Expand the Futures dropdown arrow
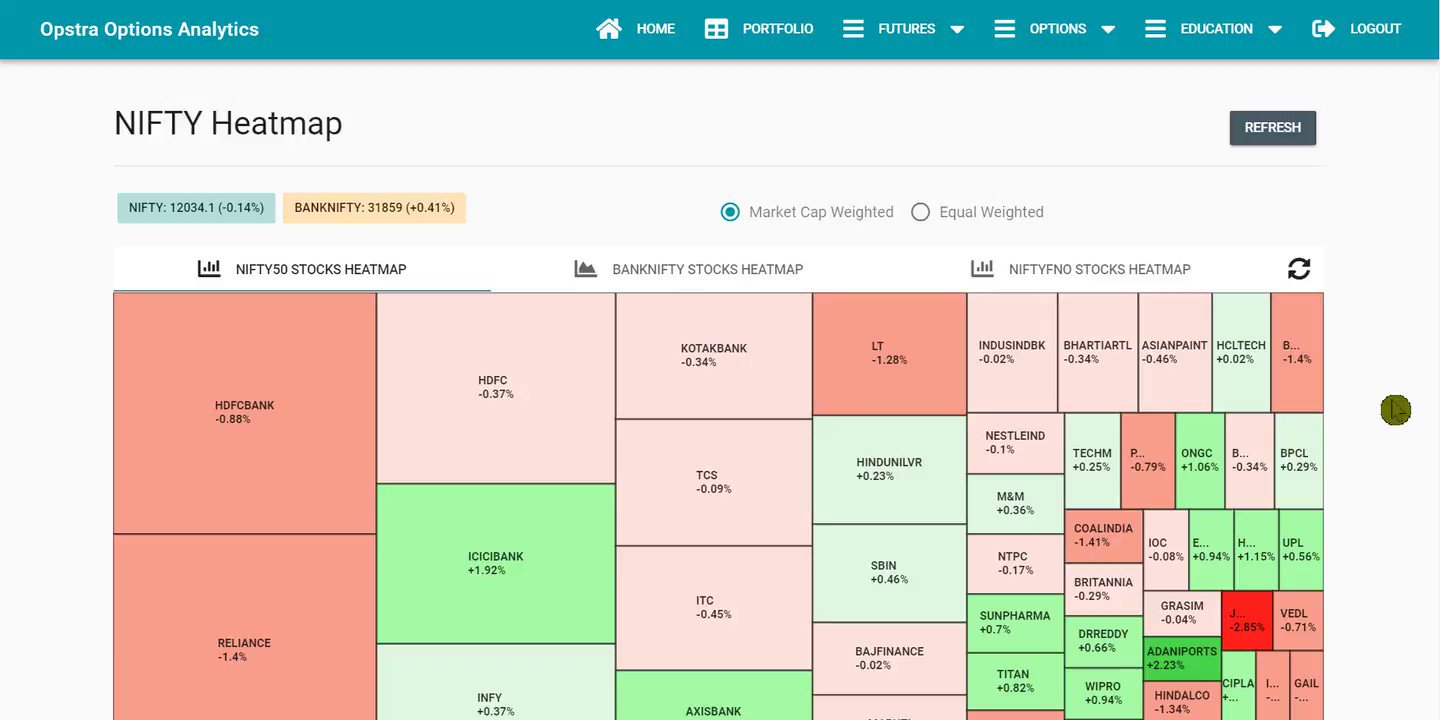This screenshot has height=720, width=1440. coord(957,30)
